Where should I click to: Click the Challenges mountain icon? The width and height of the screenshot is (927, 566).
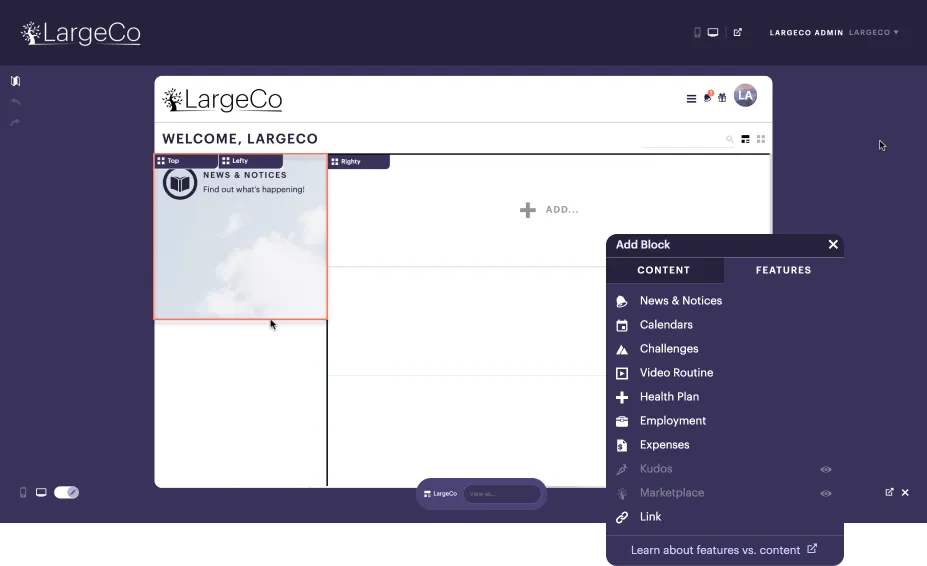(621, 350)
